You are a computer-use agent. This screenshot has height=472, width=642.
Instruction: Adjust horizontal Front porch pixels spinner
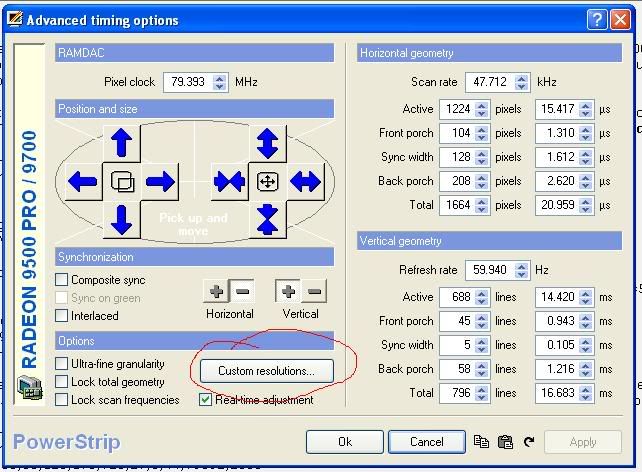[x=482, y=133]
